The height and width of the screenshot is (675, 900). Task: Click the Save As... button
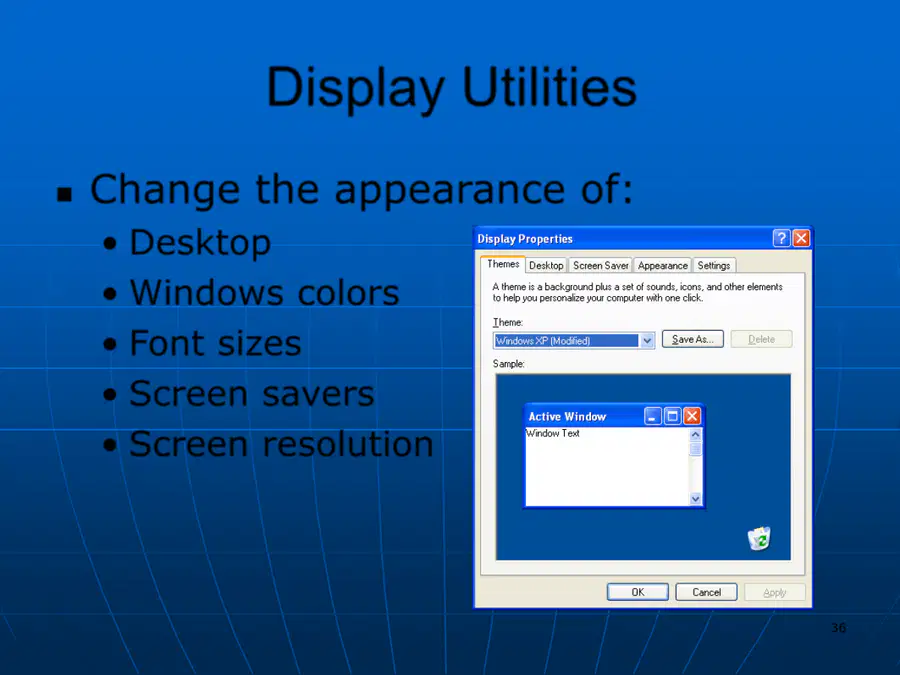point(692,339)
